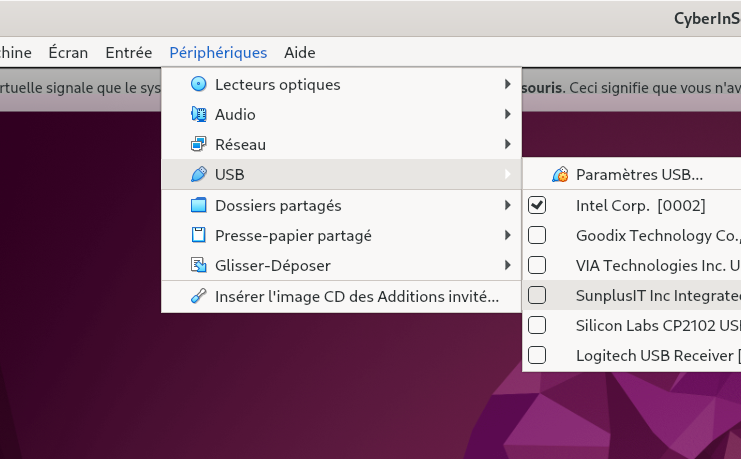Click the Audio speaker icon

(x=198, y=115)
